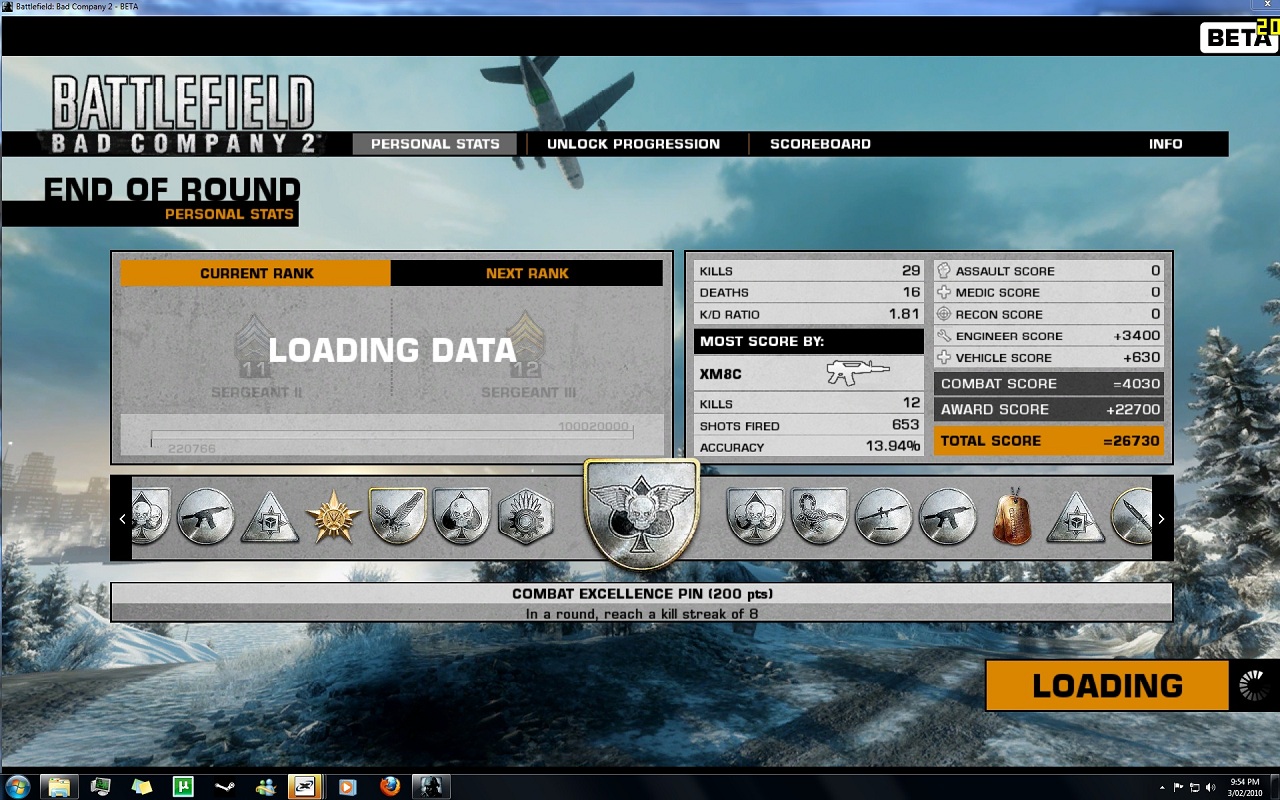
Task: Click the spinning loading indicator
Action: pyautogui.click(x=1253, y=685)
